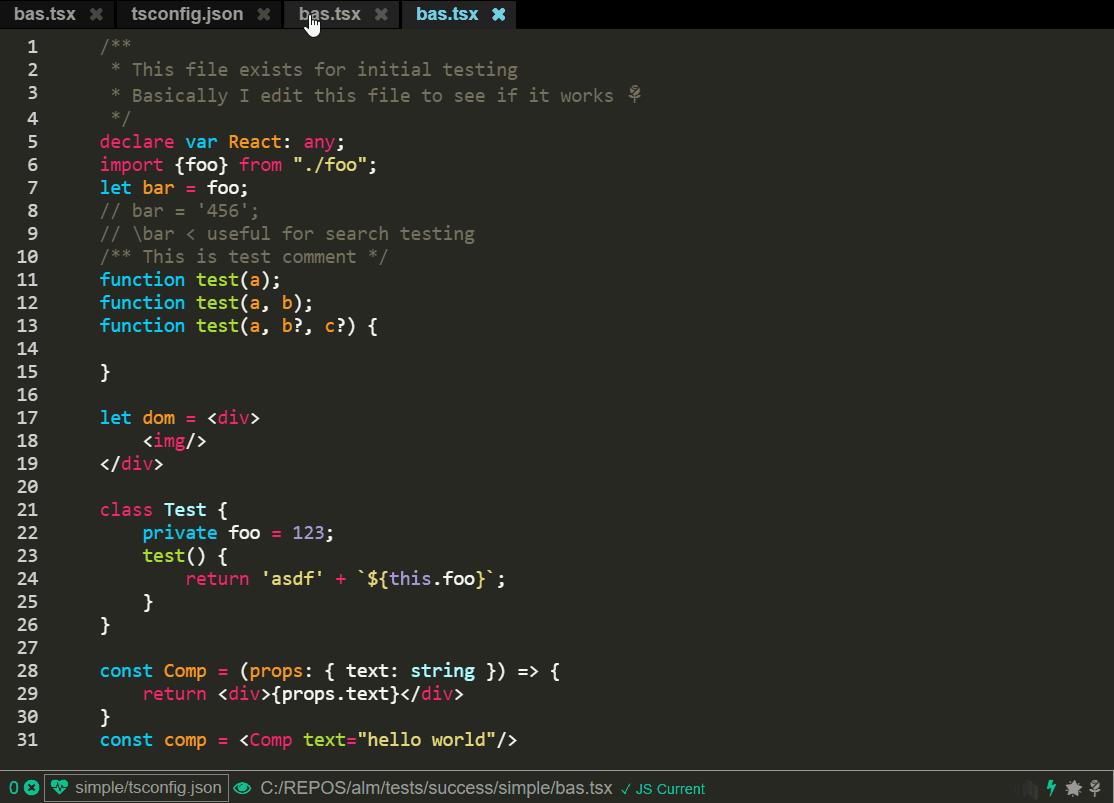Close the tsconfig.json tab
This screenshot has height=803, width=1114.
pyautogui.click(x=263, y=14)
